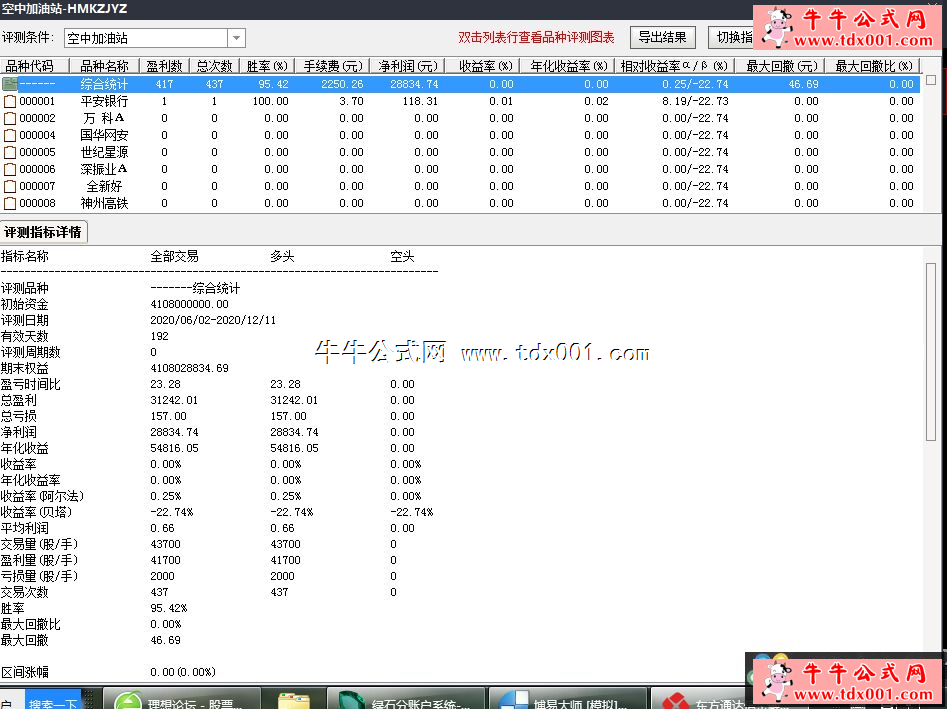947x709 pixels.
Task: Open the folder icon in the taskbar
Action: tap(293, 698)
